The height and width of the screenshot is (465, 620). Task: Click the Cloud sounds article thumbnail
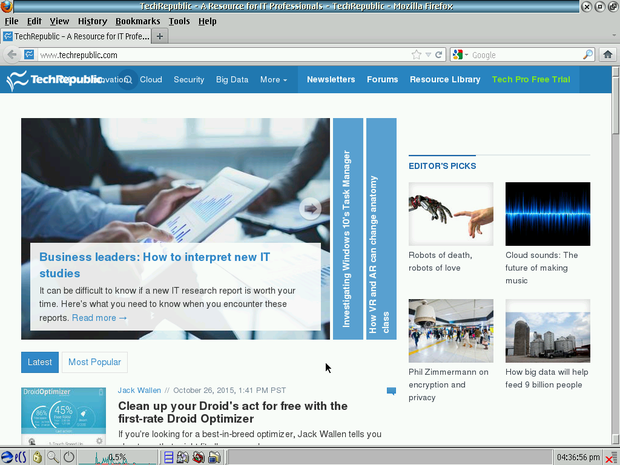541,213
